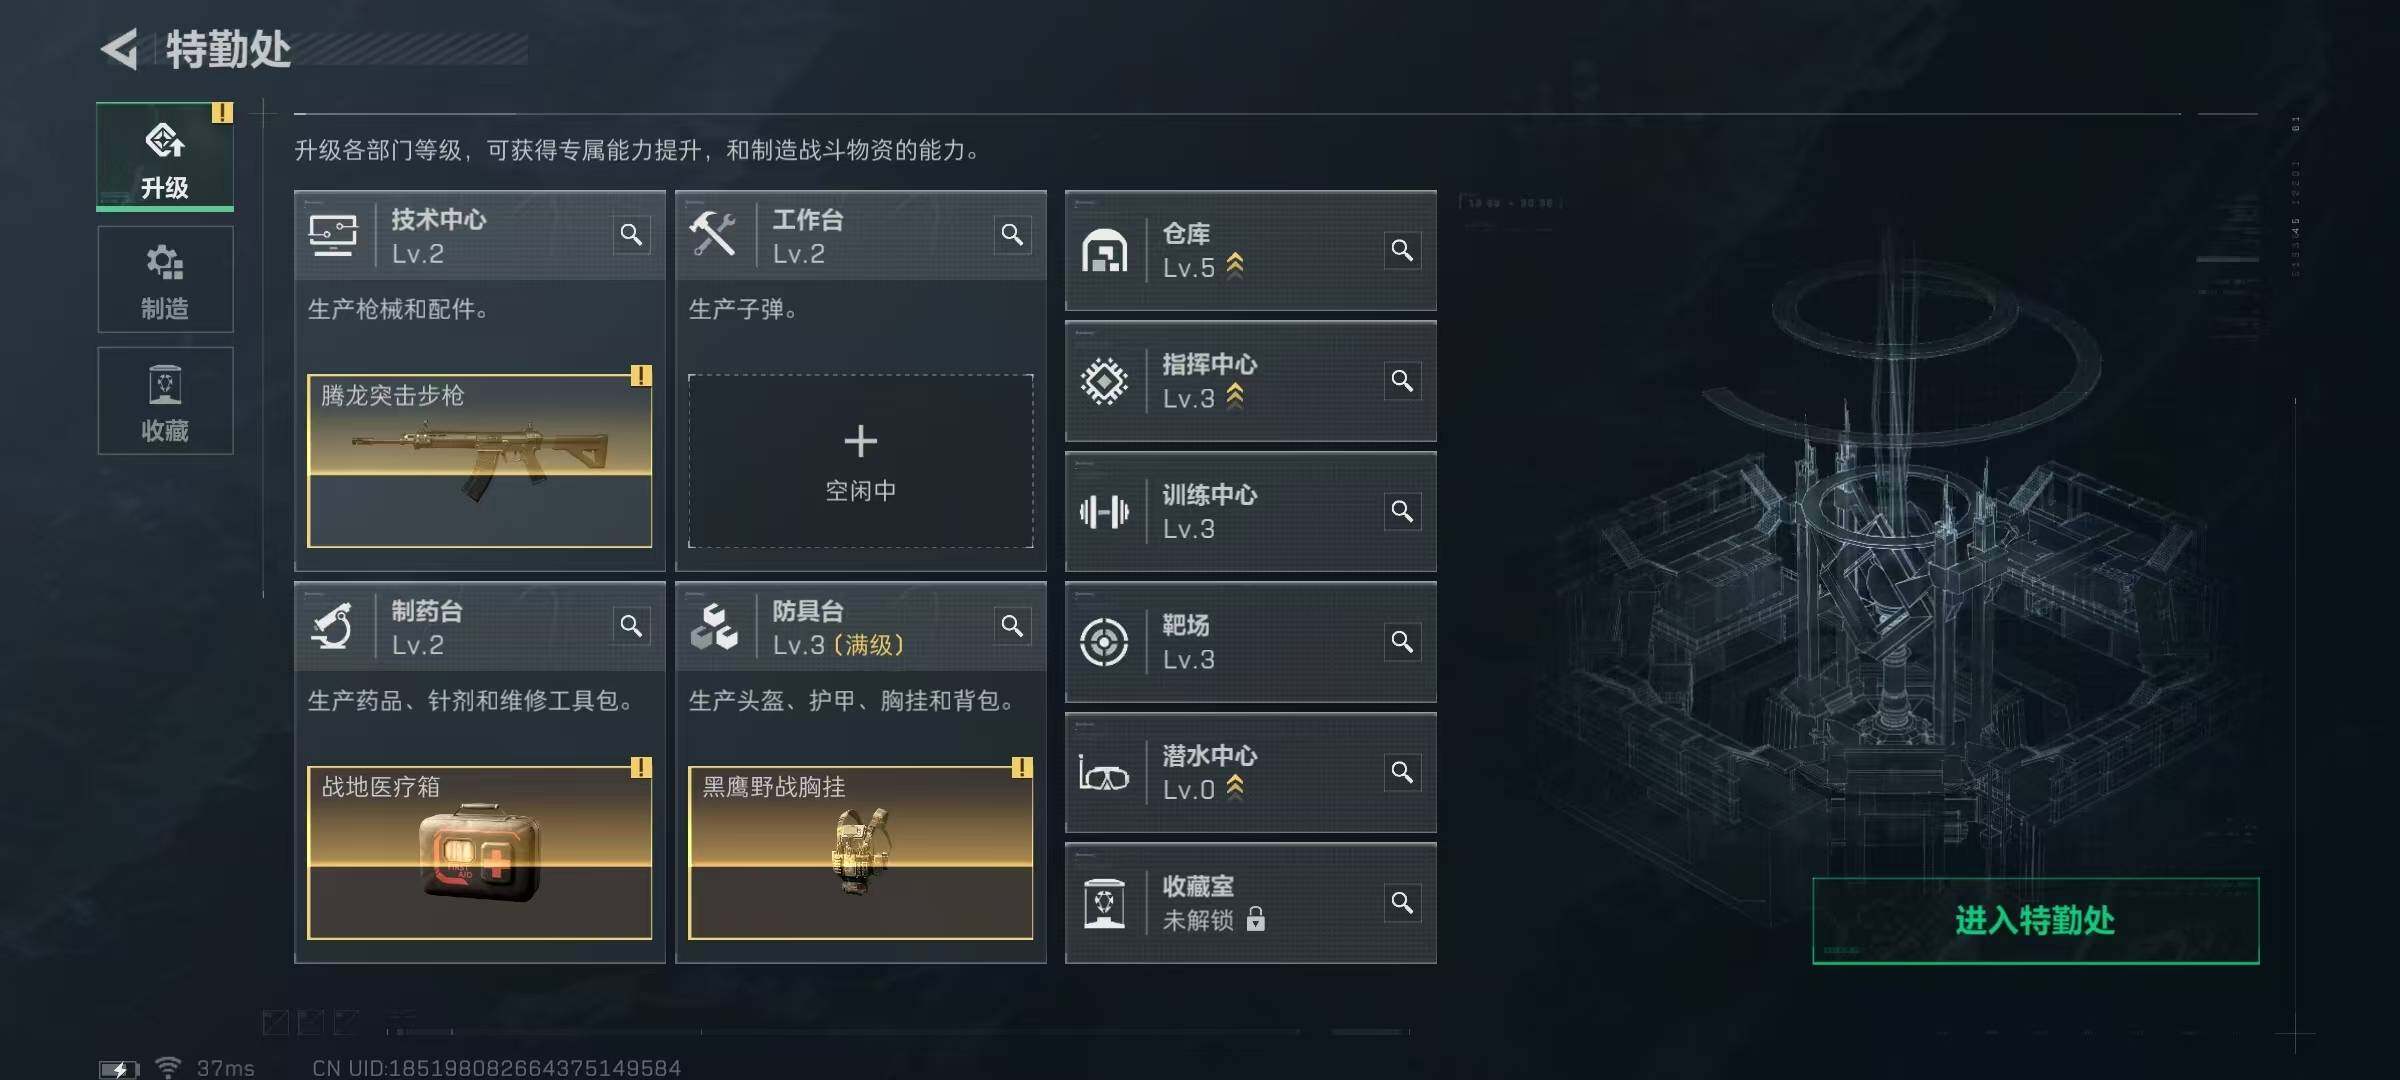This screenshot has width=2400, height=1080.
Task: Click the 仓库 upgrade-available arrow
Action: pyautogui.click(x=1235, y=266)
